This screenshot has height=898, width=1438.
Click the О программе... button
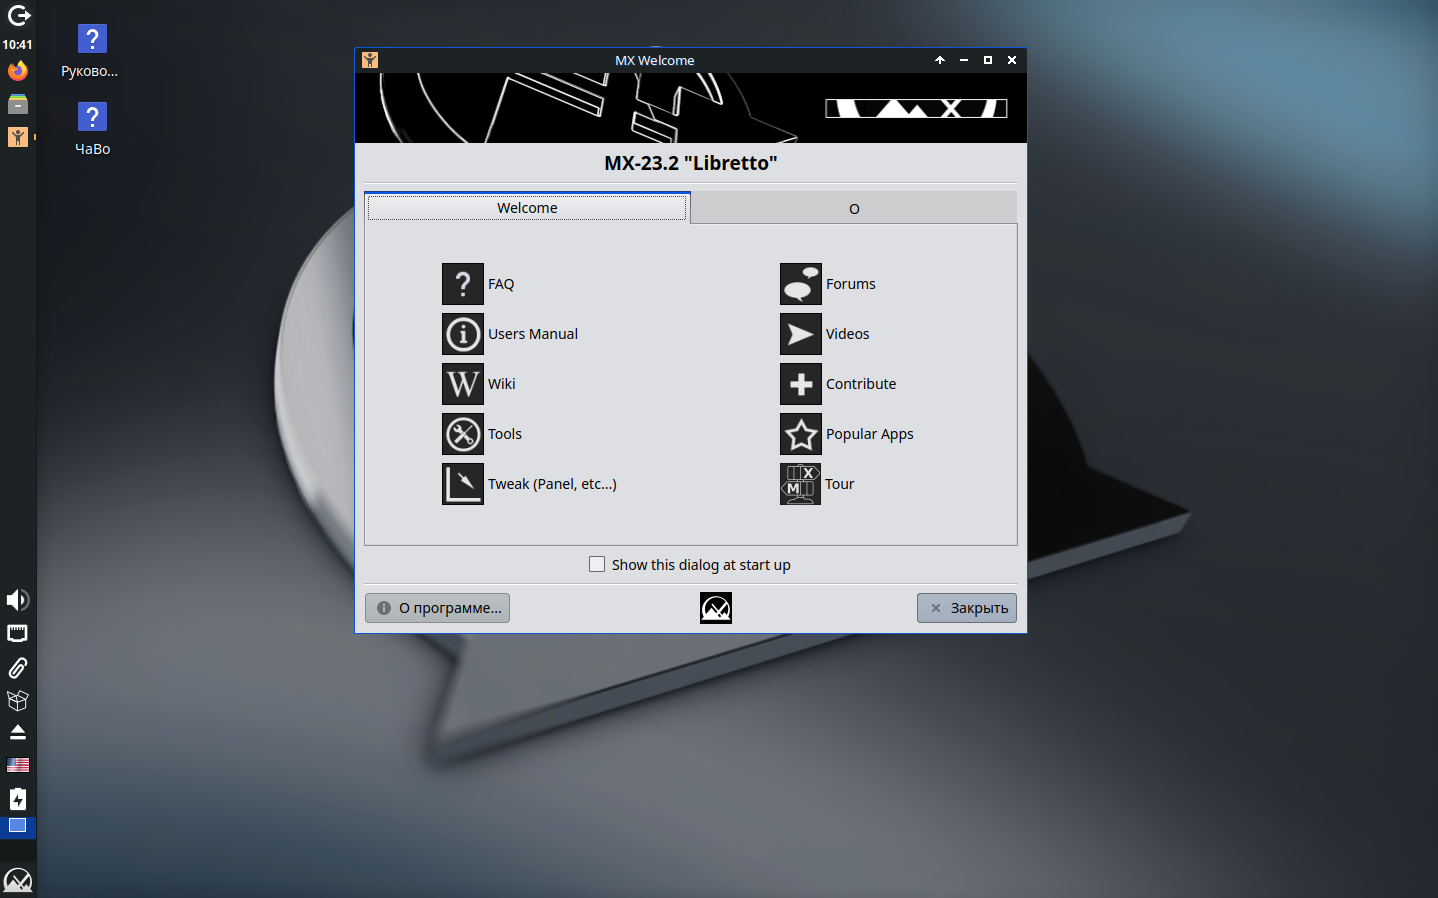[x=438, y=608]
